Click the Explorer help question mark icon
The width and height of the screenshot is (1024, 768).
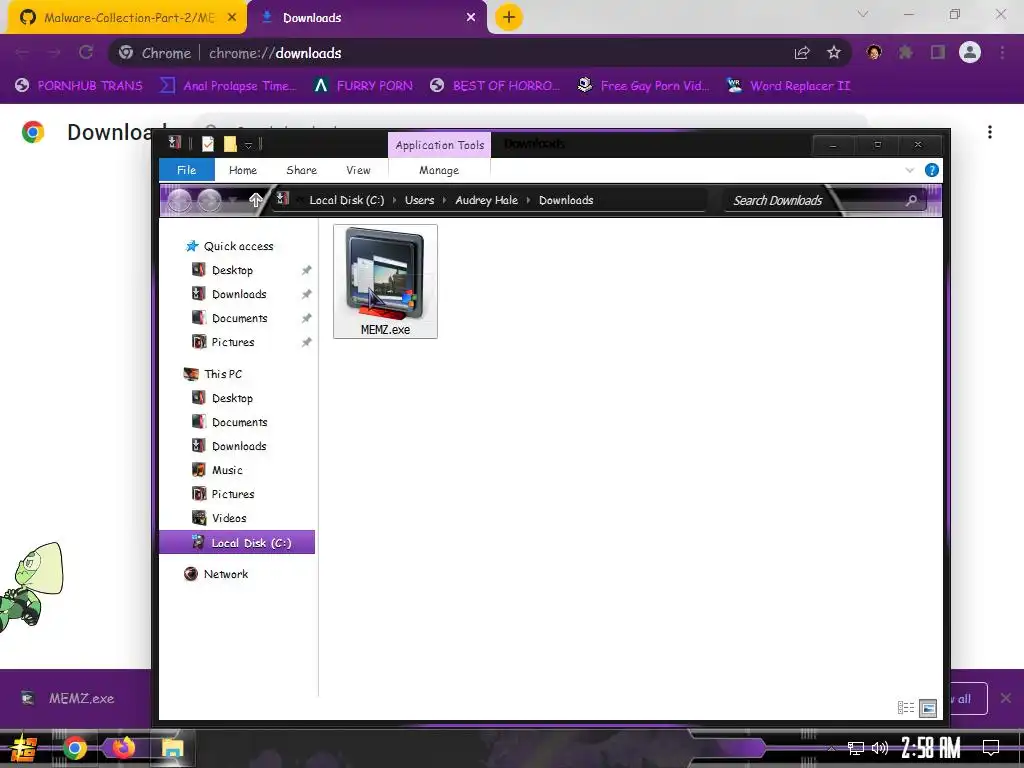coord(932,170)
